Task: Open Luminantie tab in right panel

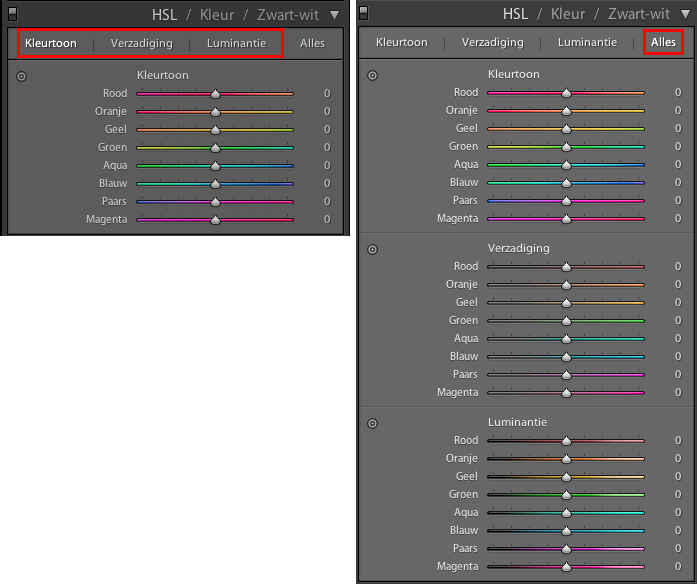Action: pyautogui.click(x=587, y=42)
